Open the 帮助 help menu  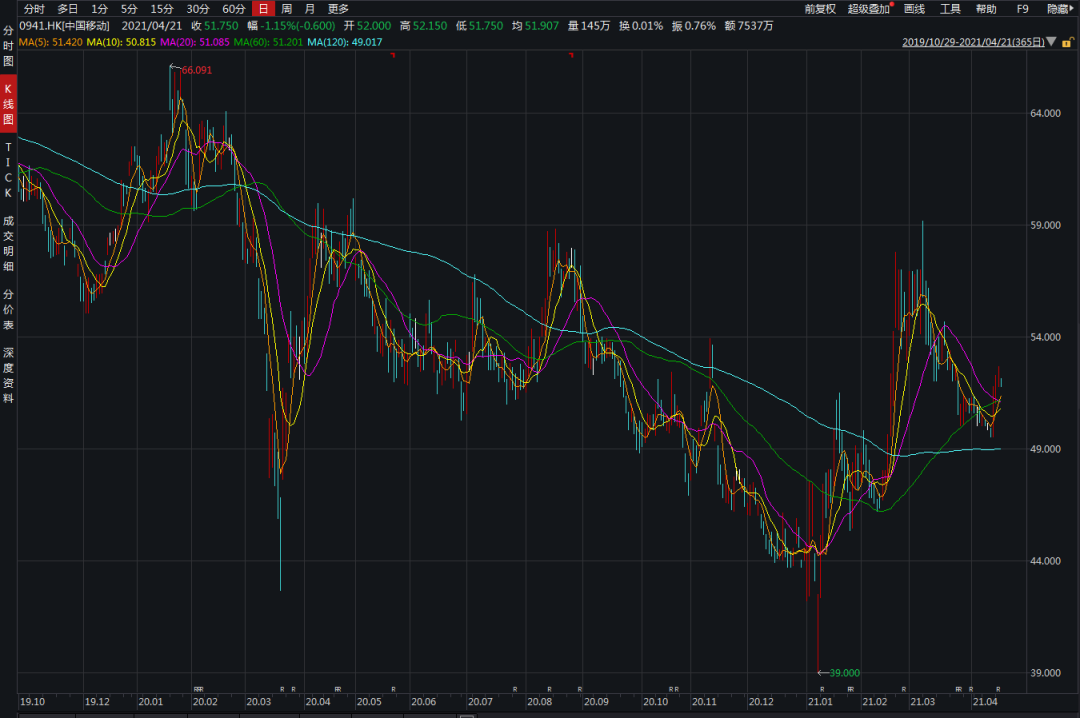986,9
